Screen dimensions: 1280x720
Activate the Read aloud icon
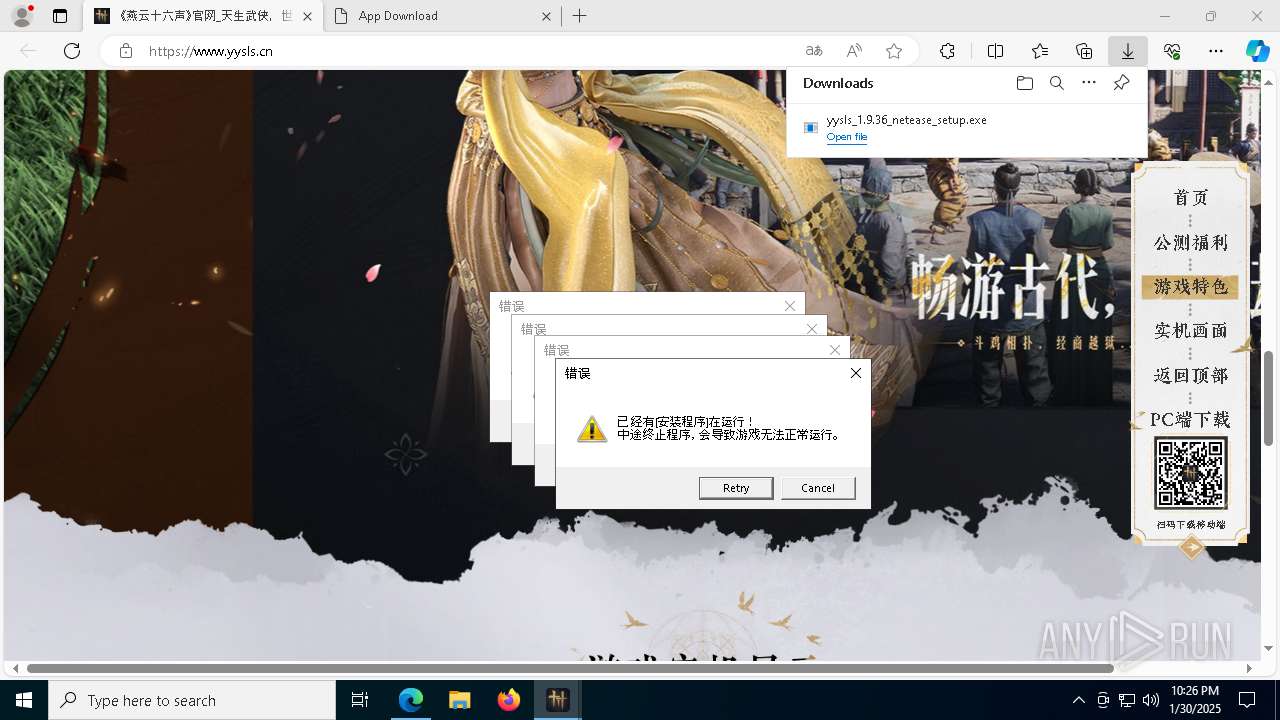pos(854,51)
